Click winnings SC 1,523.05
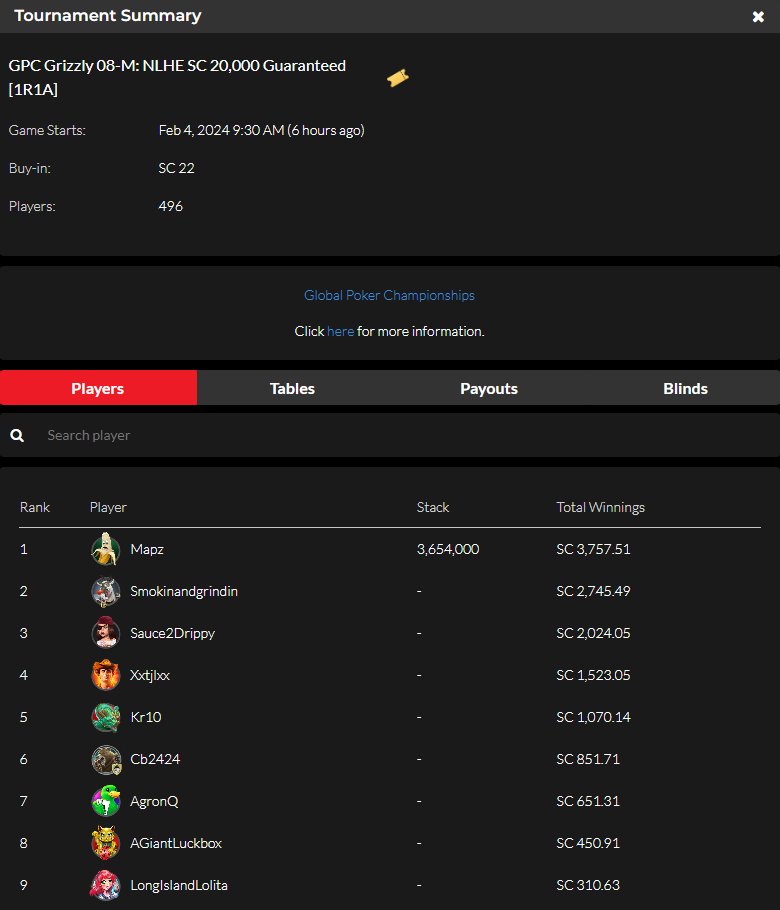The image size is (780, 910). pyautogui.click(x=593, y=675)
